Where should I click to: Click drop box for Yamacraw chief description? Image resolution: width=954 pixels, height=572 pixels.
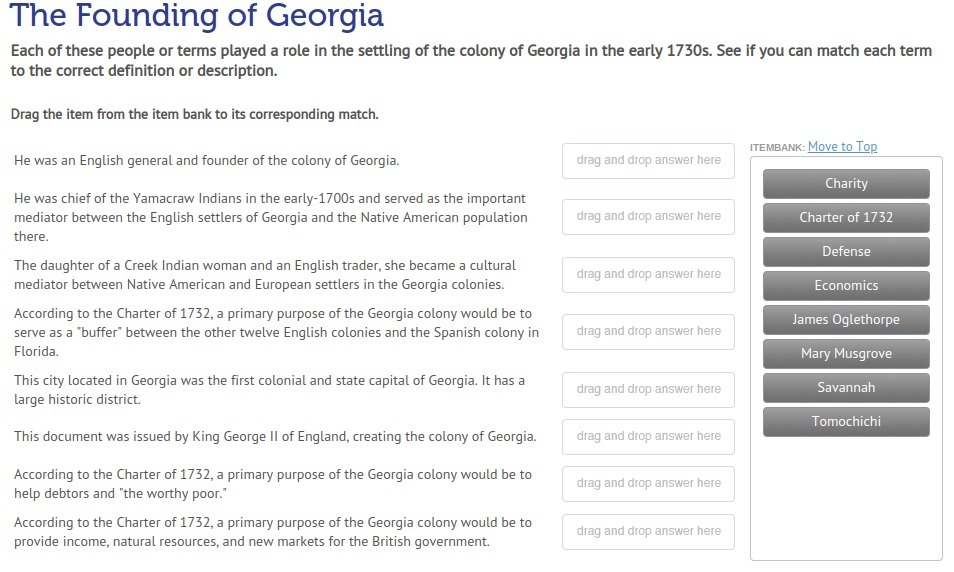pos(648,217)
